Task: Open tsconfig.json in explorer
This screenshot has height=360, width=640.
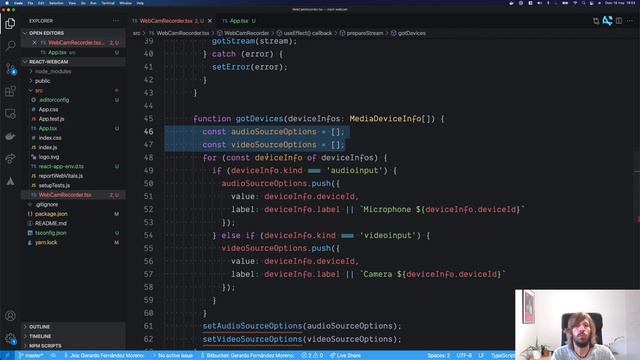Action: point(50,233)
